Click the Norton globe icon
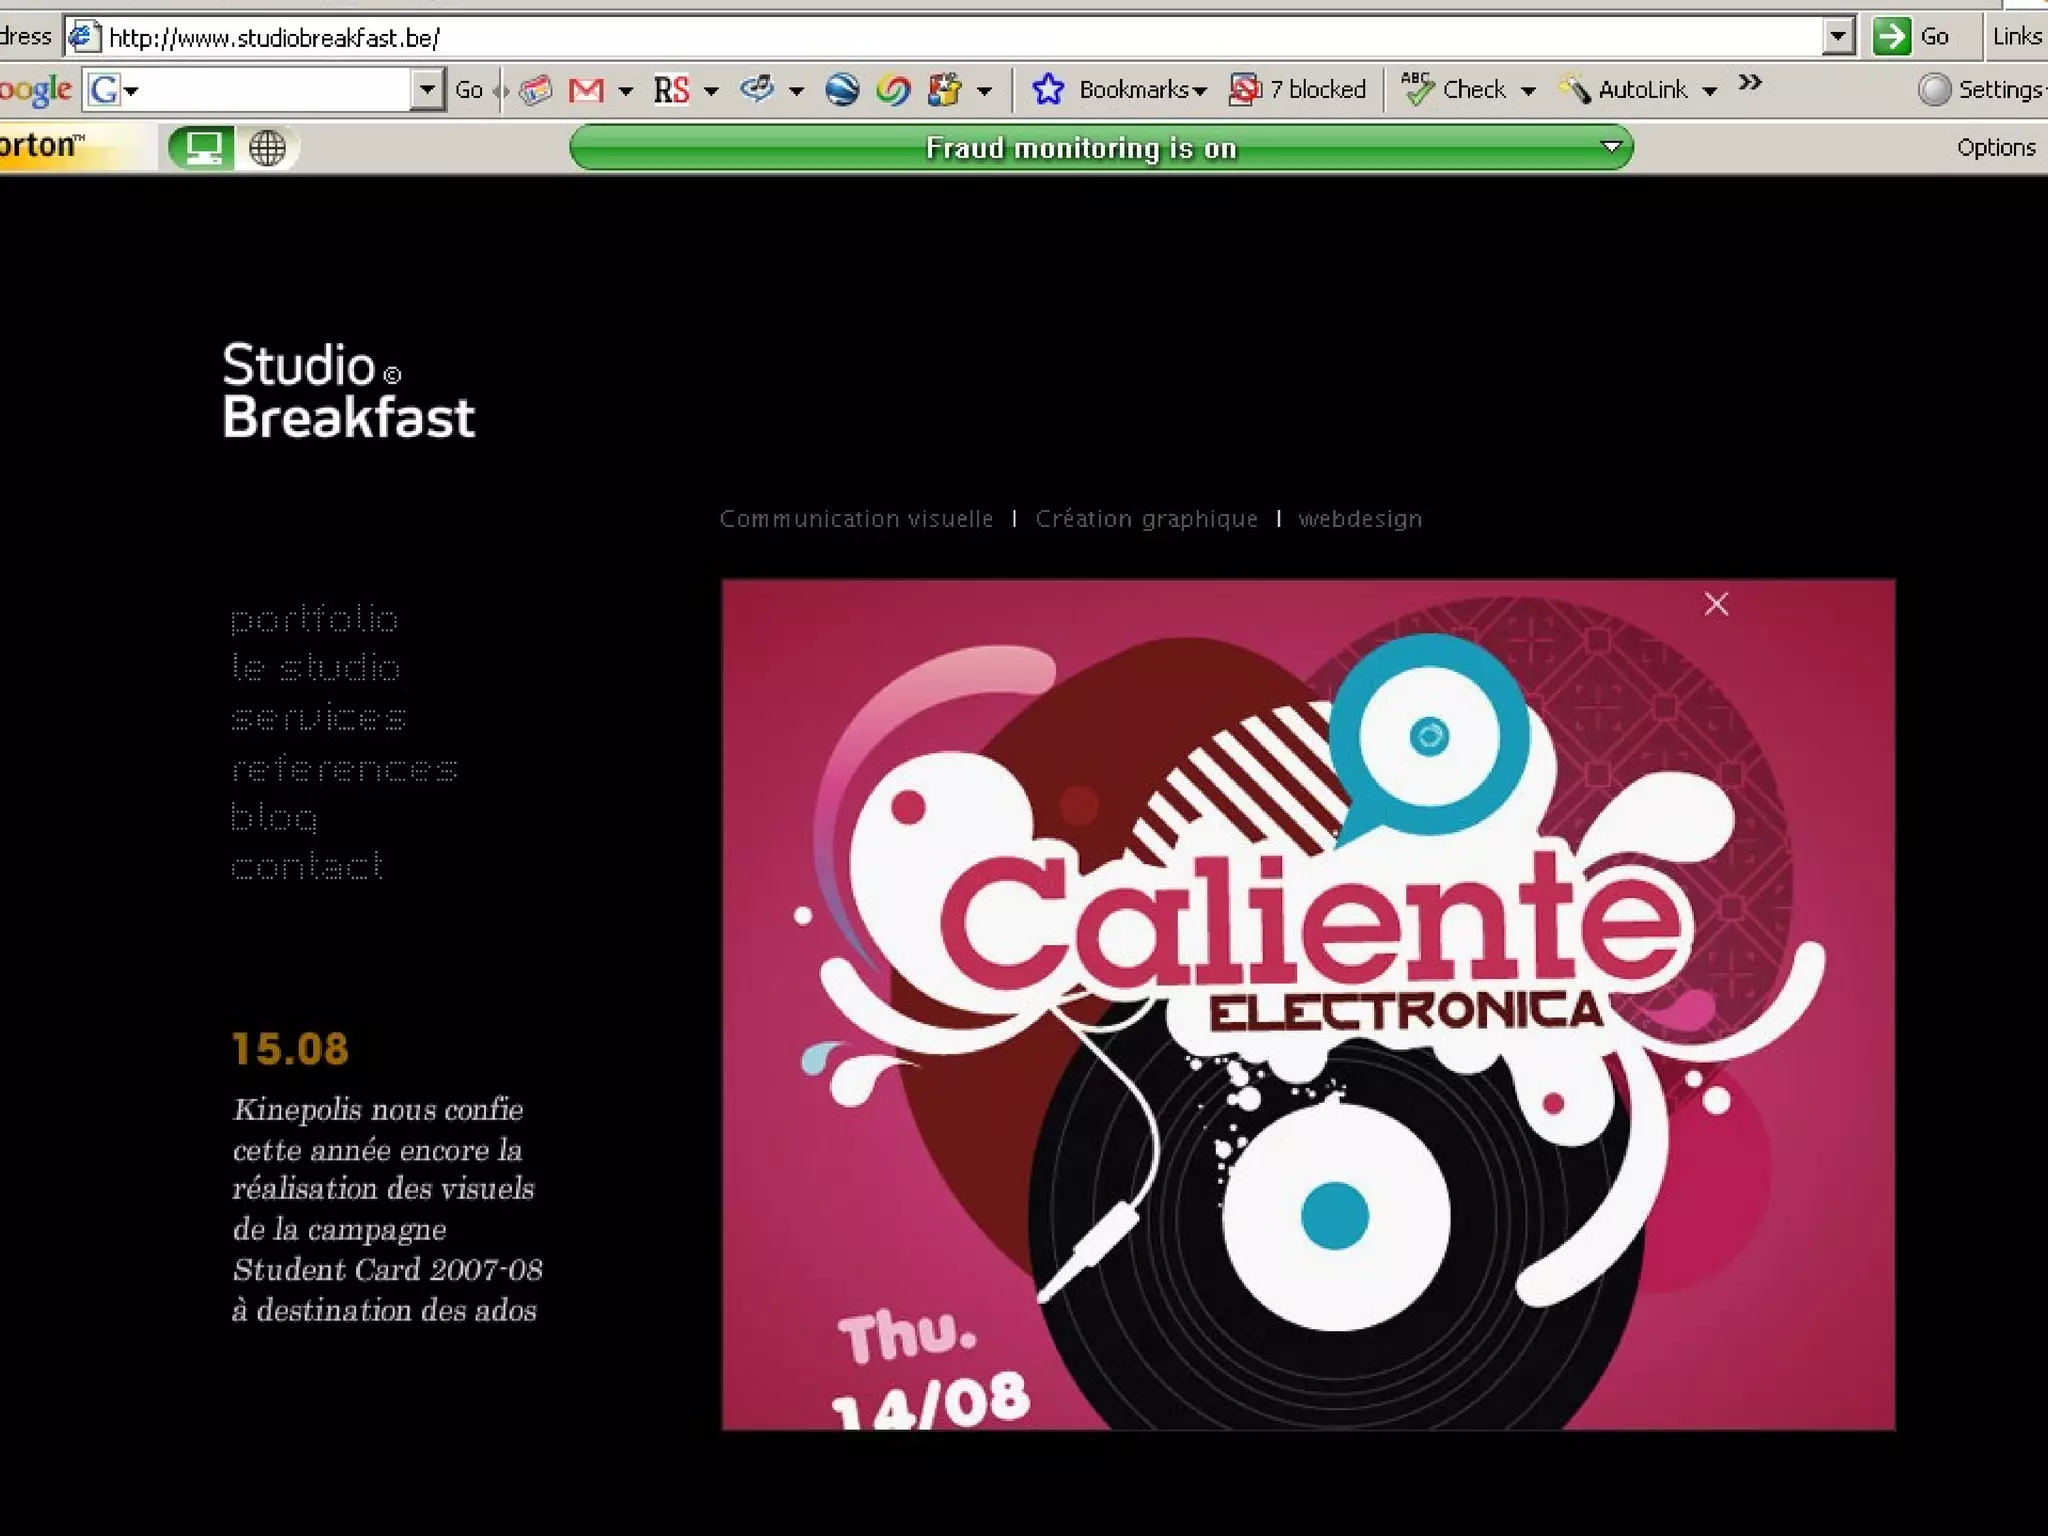Viewport: 2048px width, 1536px height. [267, 149]
